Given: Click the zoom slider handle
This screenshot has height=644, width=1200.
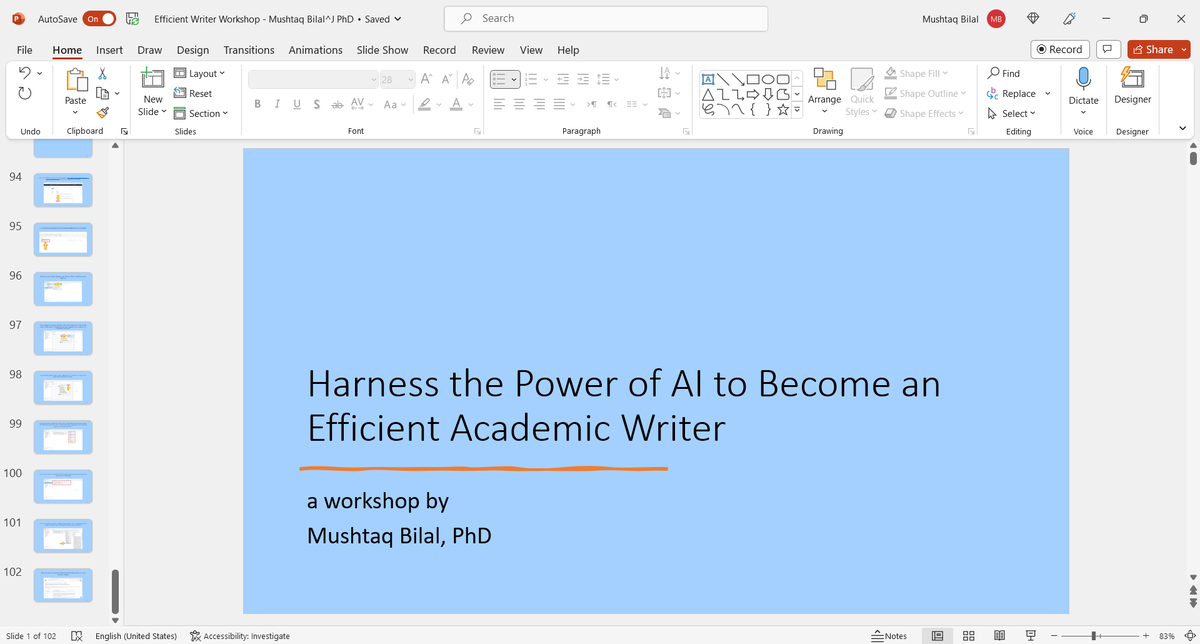Looking at the screenshot, I should [x=1096, y=636].
